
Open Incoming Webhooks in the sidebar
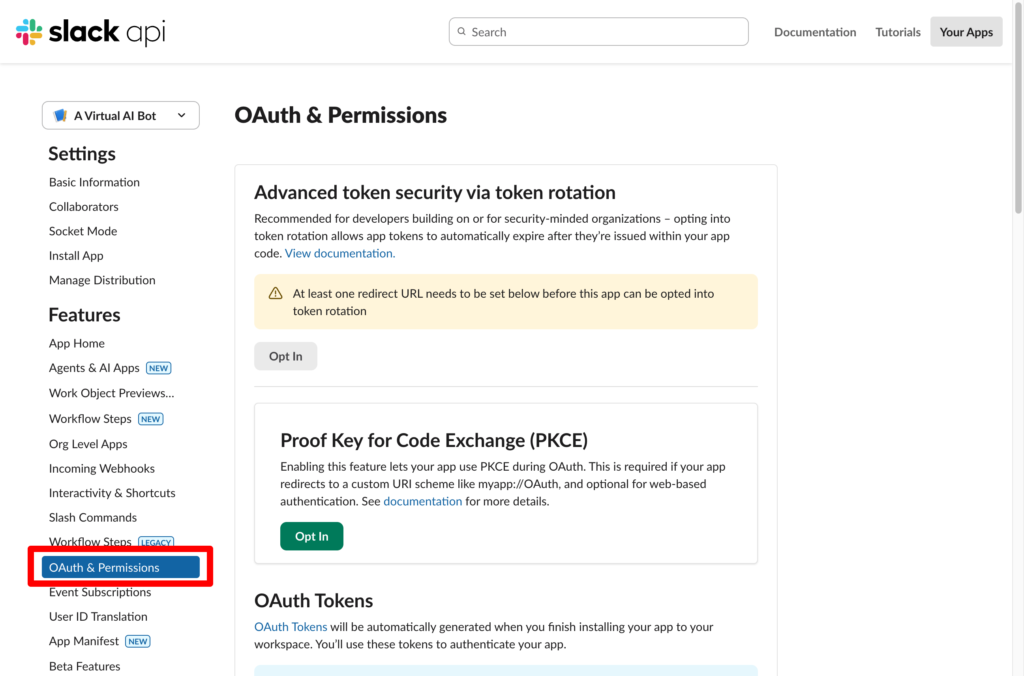tap(102, 469)
